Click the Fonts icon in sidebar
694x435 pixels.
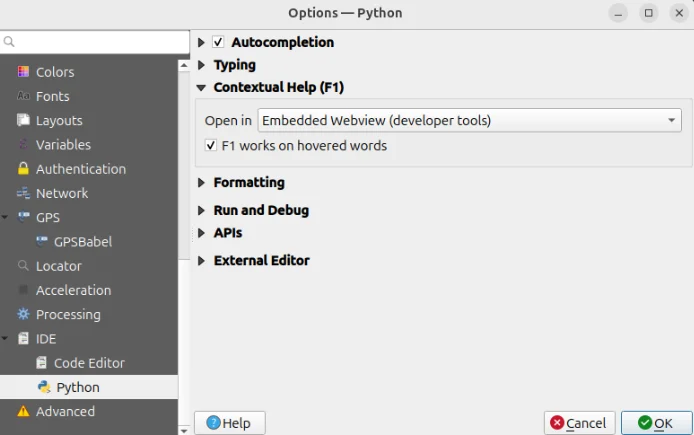24,96
